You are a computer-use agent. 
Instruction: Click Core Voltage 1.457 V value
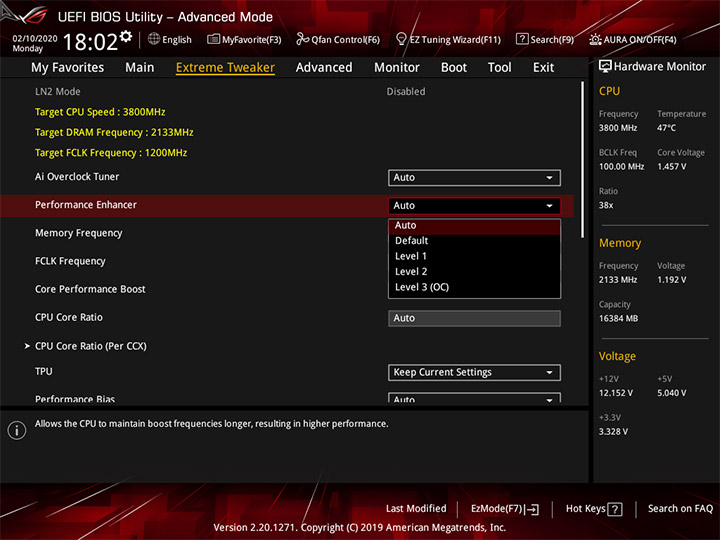click(x=671, y=166)
